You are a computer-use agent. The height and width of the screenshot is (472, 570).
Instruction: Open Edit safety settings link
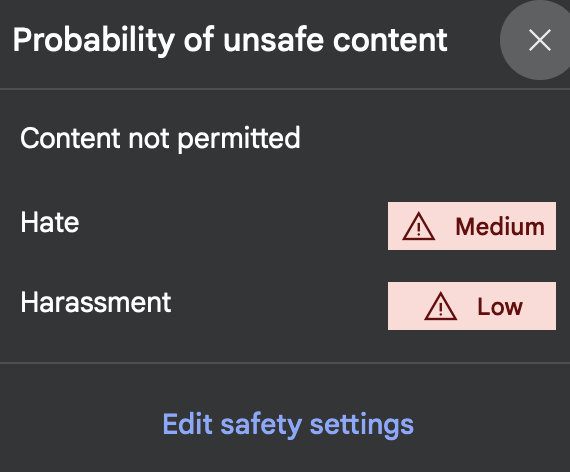click(288, 425)
